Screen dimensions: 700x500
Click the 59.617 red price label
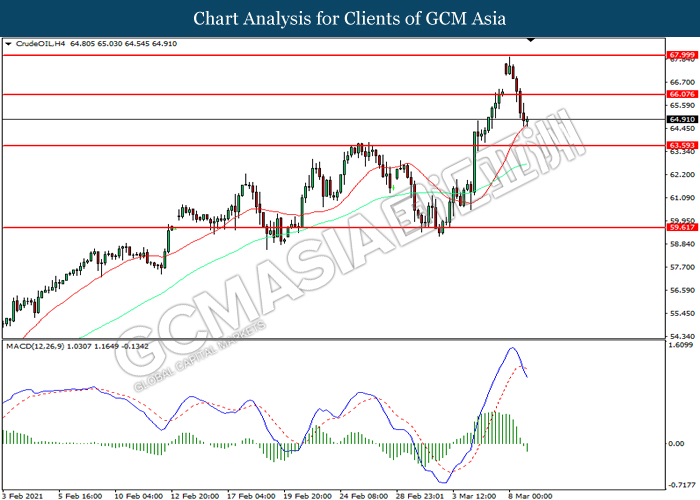tap(682, 227)
